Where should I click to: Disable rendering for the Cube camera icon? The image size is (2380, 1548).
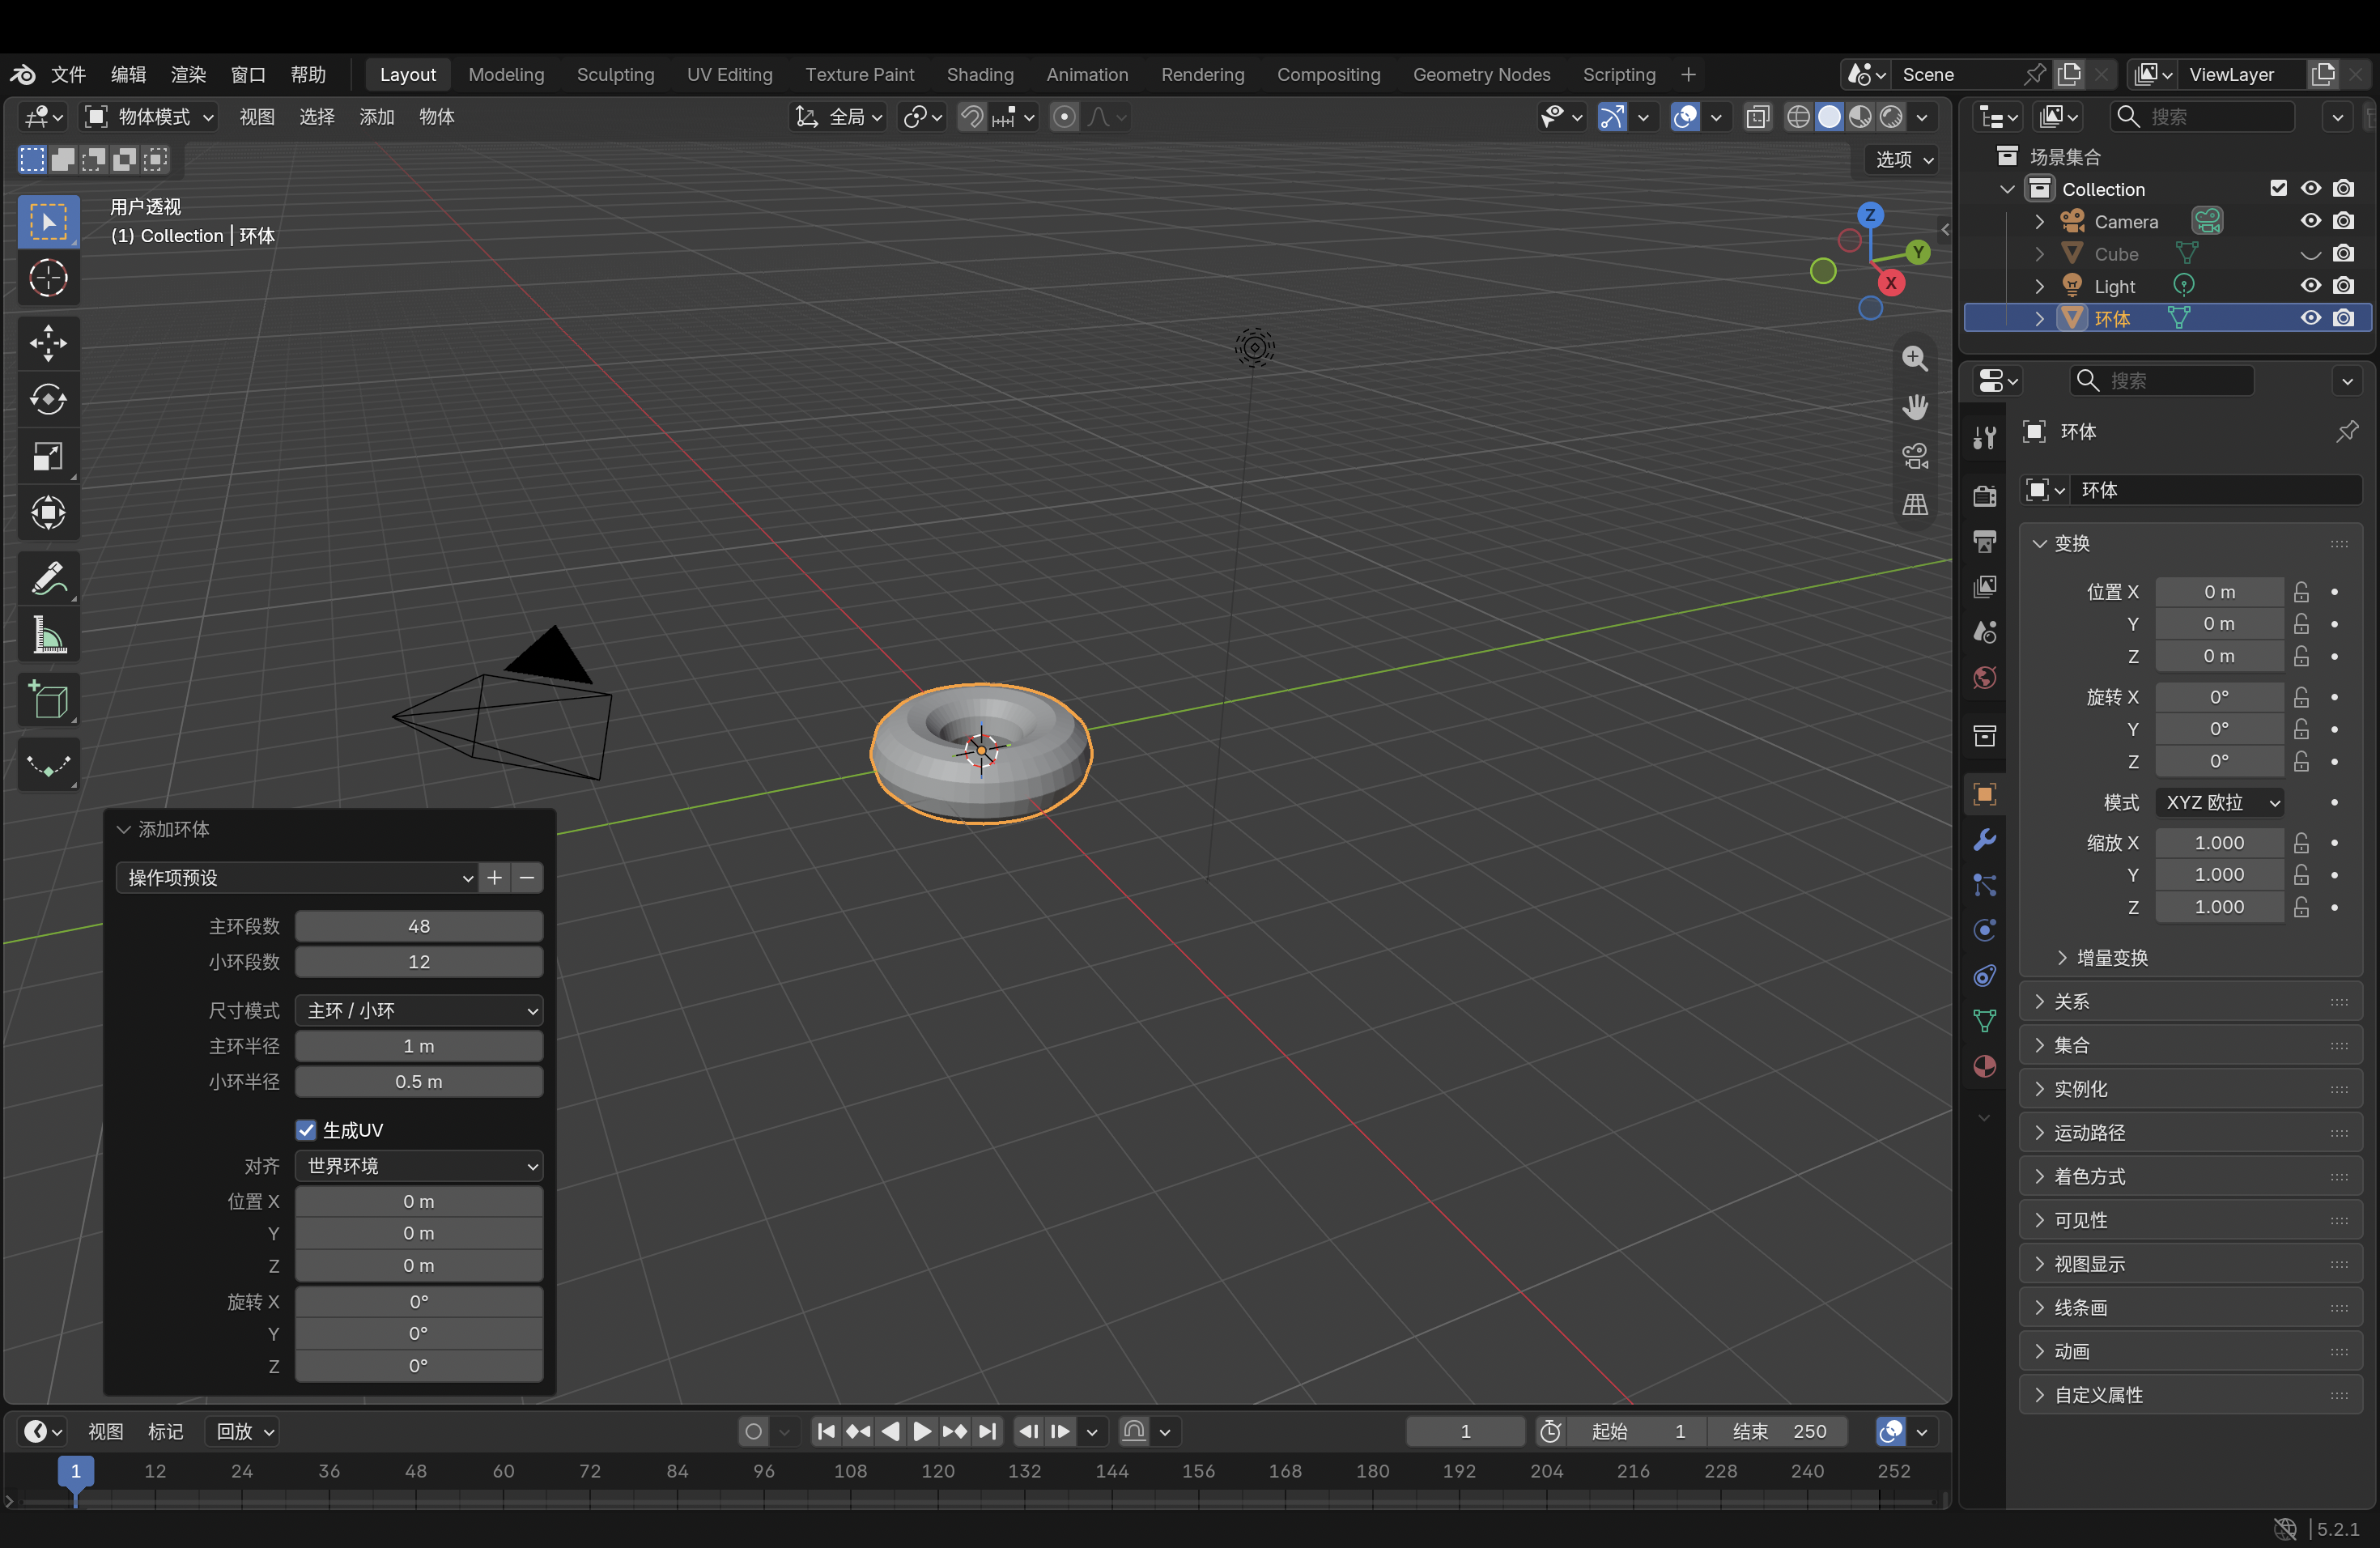[2343, 254]
